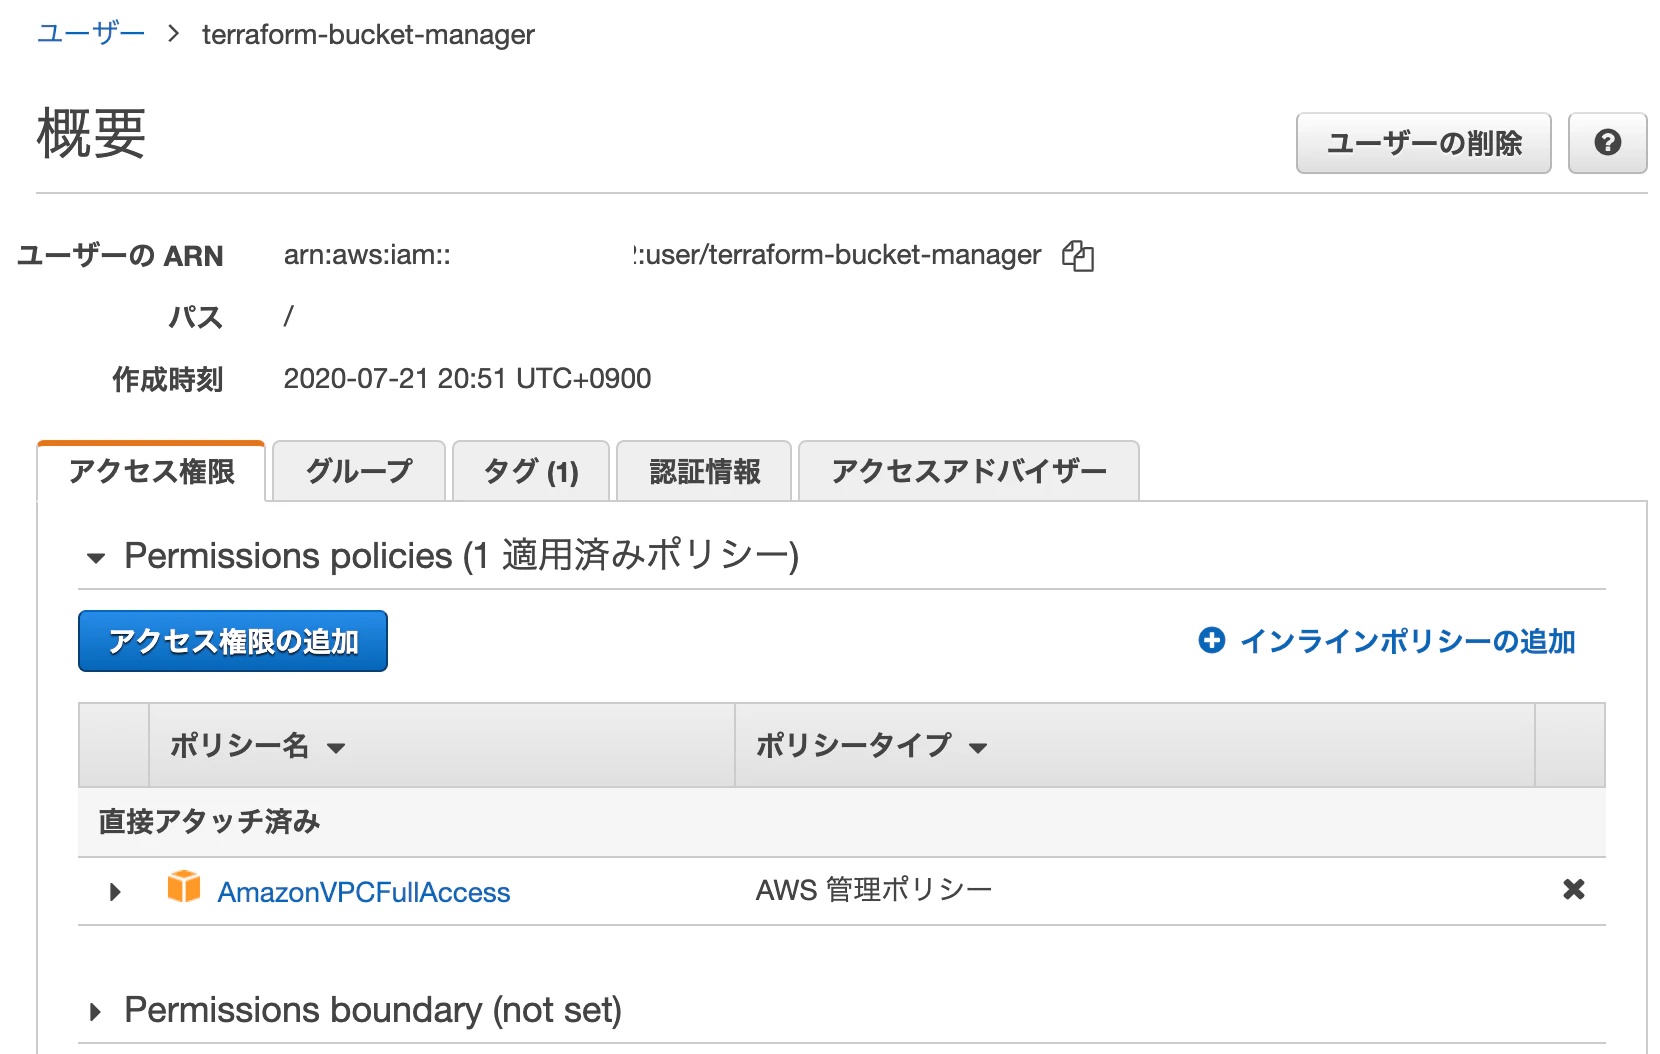
Task: Collapse the Permissions policies section
Action: pyautogui.click(x=96, y=558)
